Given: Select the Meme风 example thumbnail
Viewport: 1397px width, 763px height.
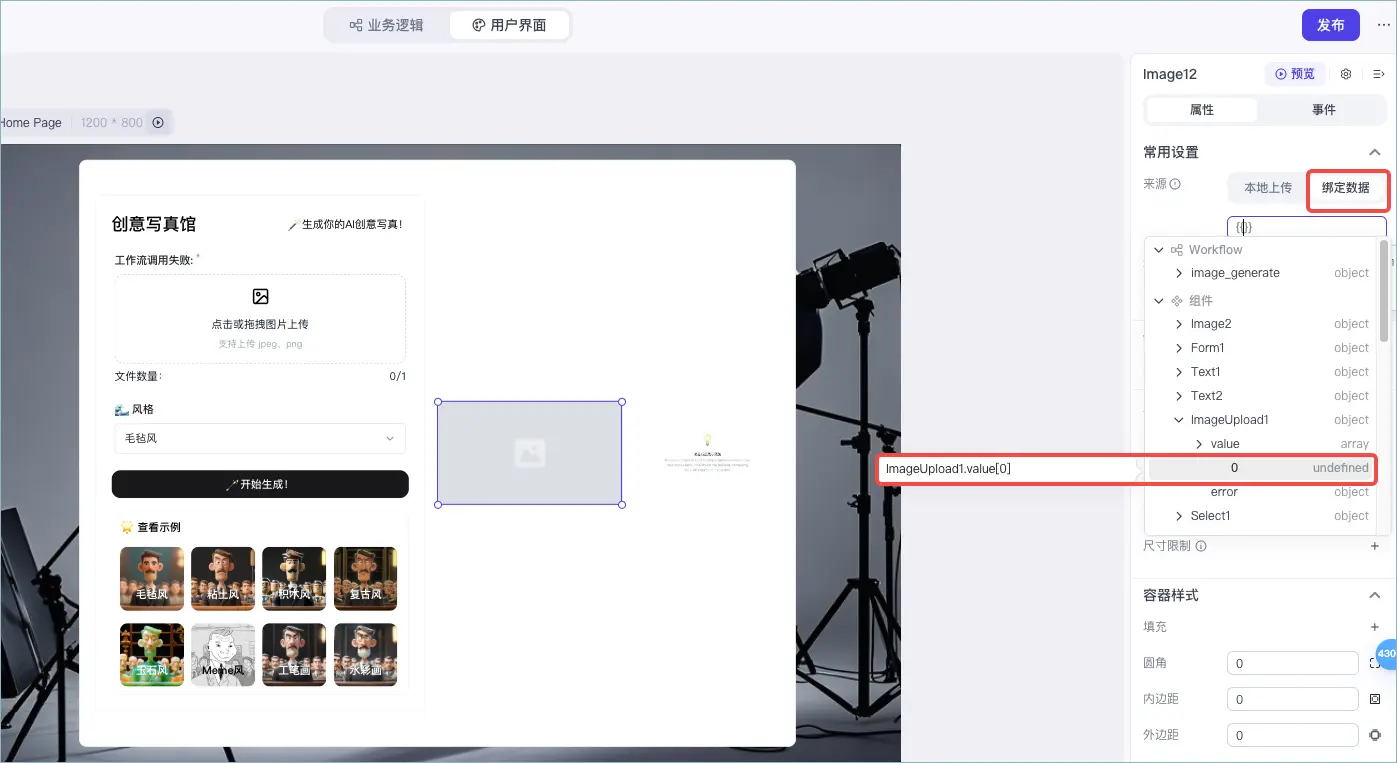Looking at the screenshot, I should pyautogui.click(x=223, y=655).
